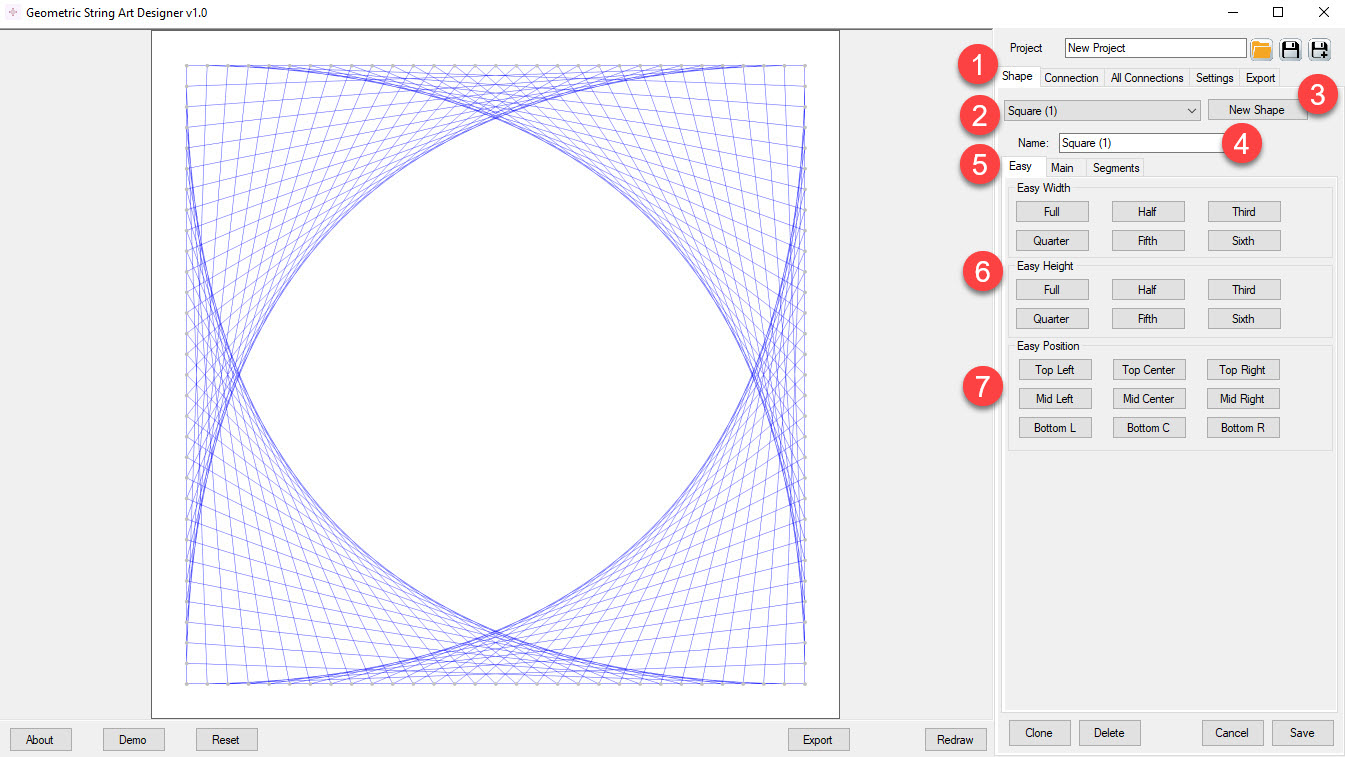Switch to the Shape tab

[x=1017, y=77]
